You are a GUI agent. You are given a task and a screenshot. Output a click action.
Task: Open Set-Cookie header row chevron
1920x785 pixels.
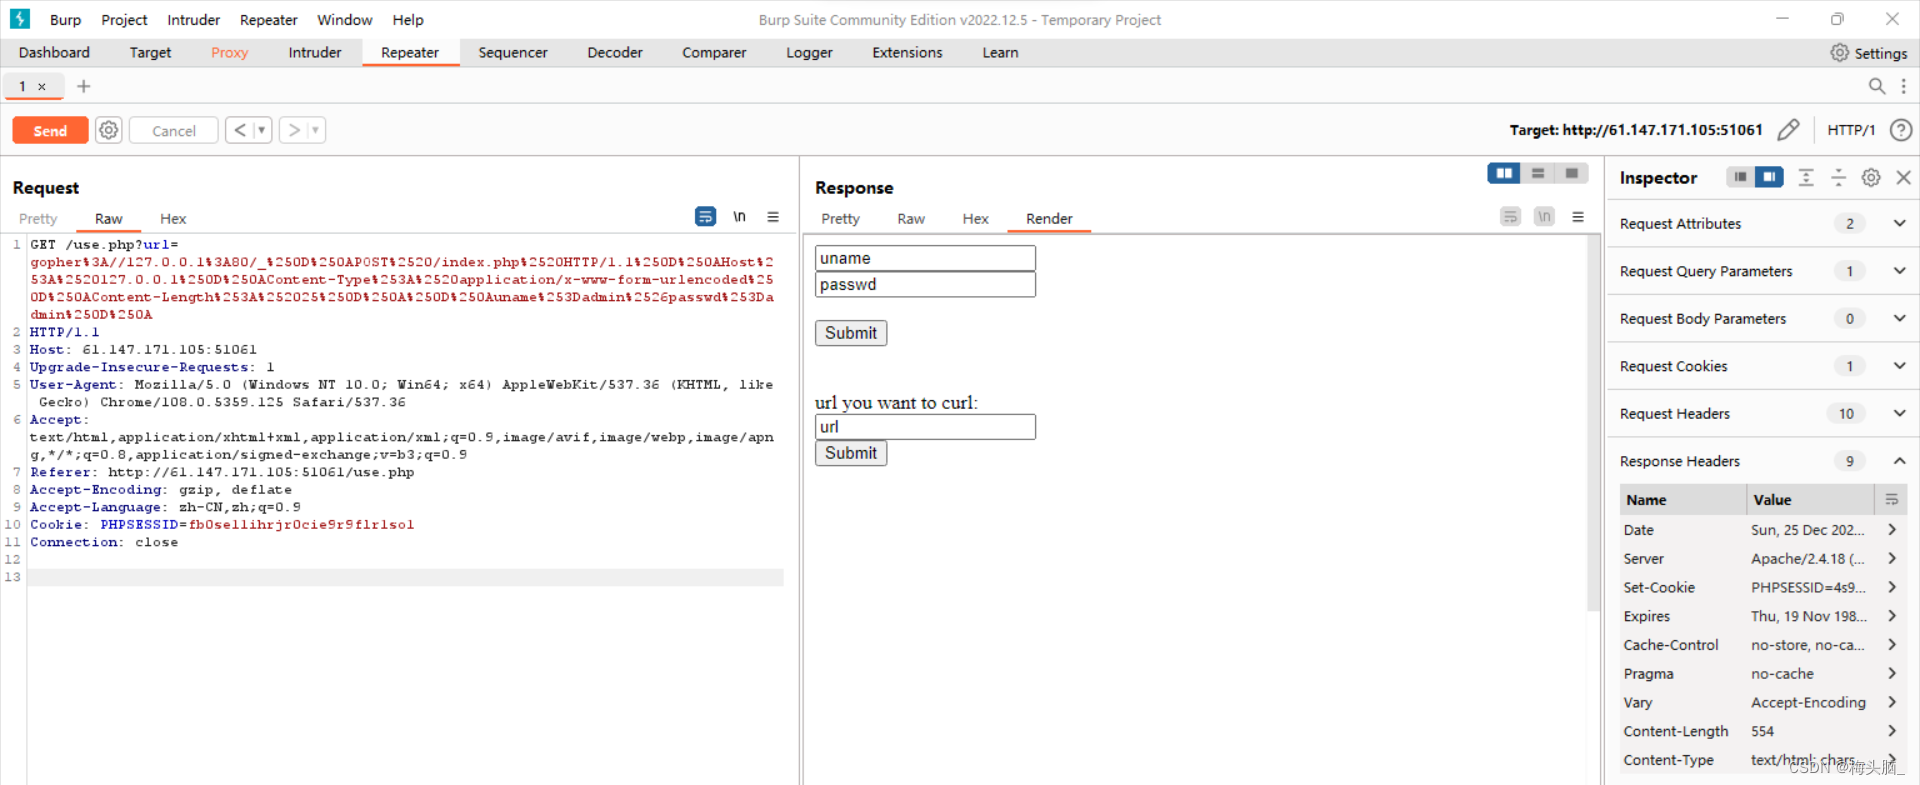(x=1892, y=587)
